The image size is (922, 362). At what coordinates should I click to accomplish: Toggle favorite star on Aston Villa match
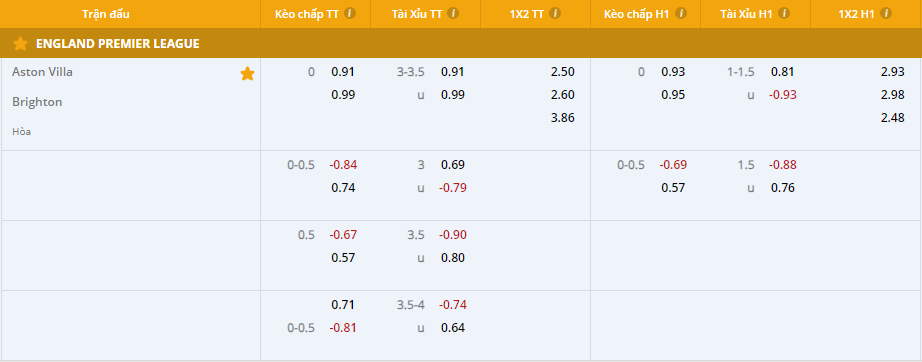coord(248,73)
